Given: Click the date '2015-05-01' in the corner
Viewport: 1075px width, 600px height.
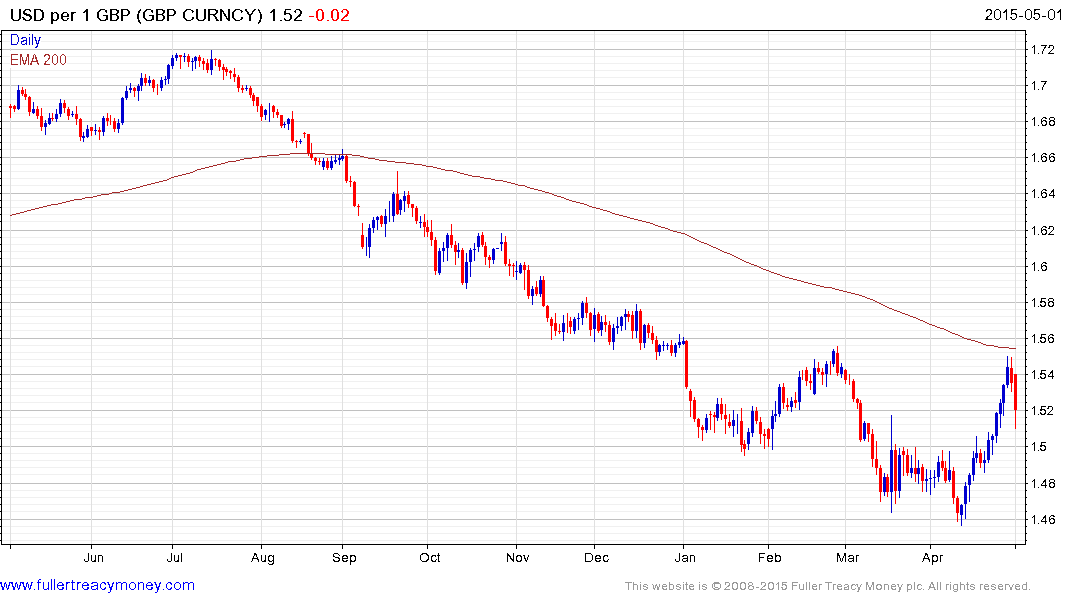Looking at the screenshot, I should (1023, 15).
